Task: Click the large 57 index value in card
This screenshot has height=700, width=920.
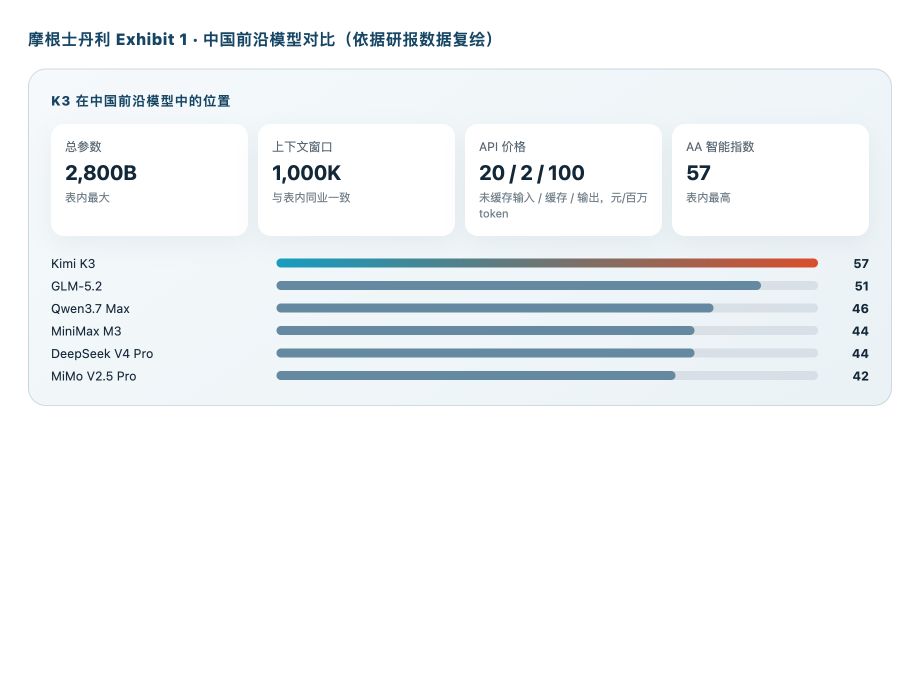Action: tap(698, 173)
